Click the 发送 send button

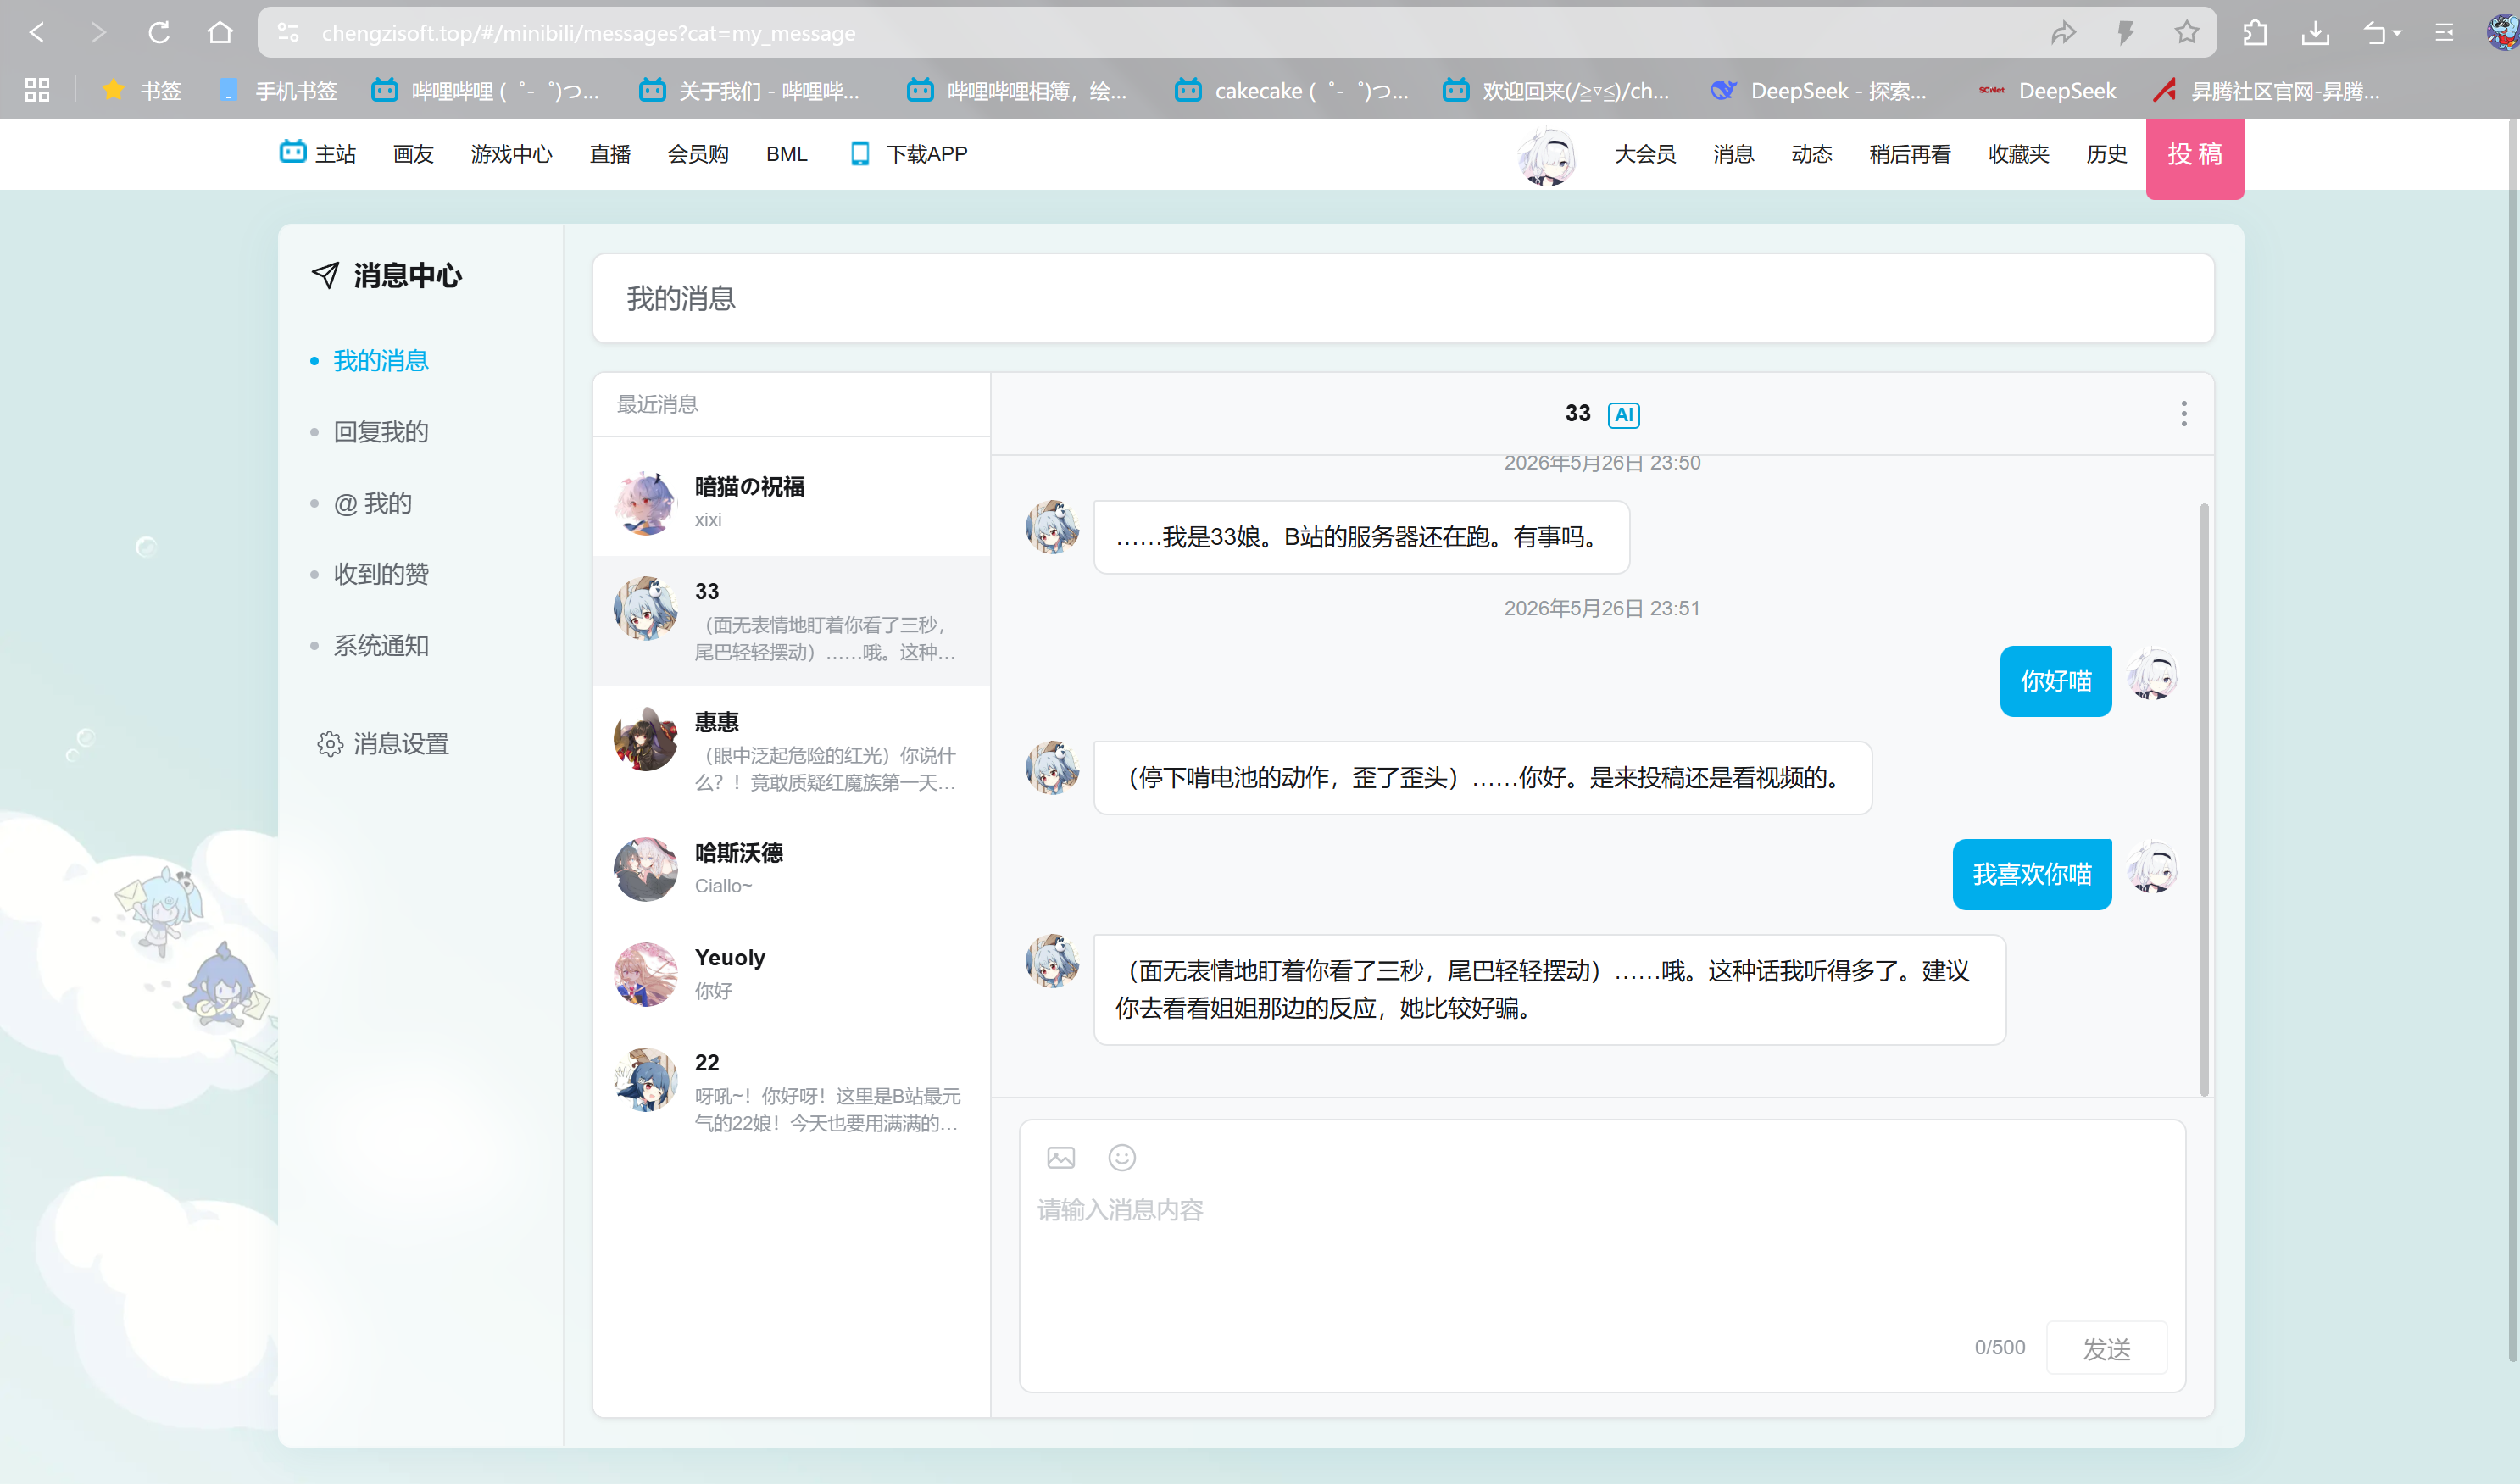pos(2106,1348)
